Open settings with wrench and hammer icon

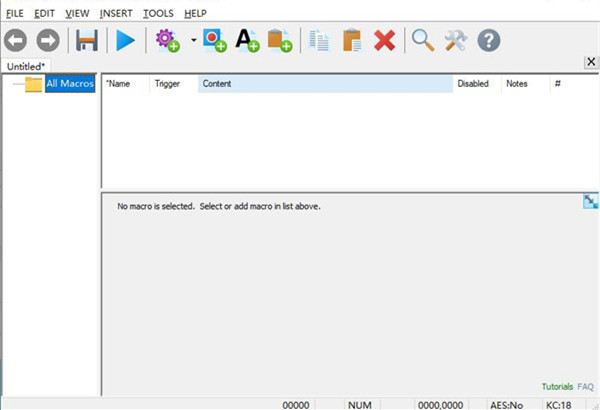(x=455, y=40)
